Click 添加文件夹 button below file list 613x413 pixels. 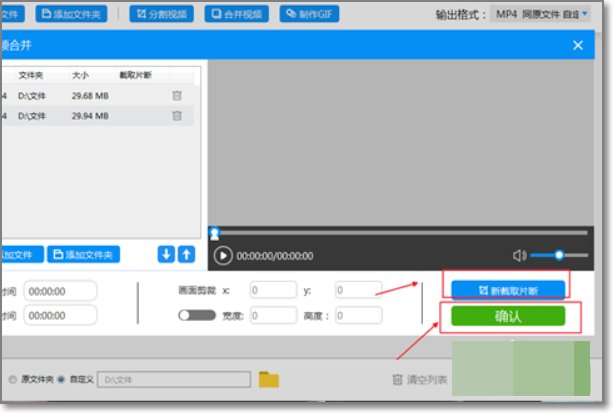84,255
